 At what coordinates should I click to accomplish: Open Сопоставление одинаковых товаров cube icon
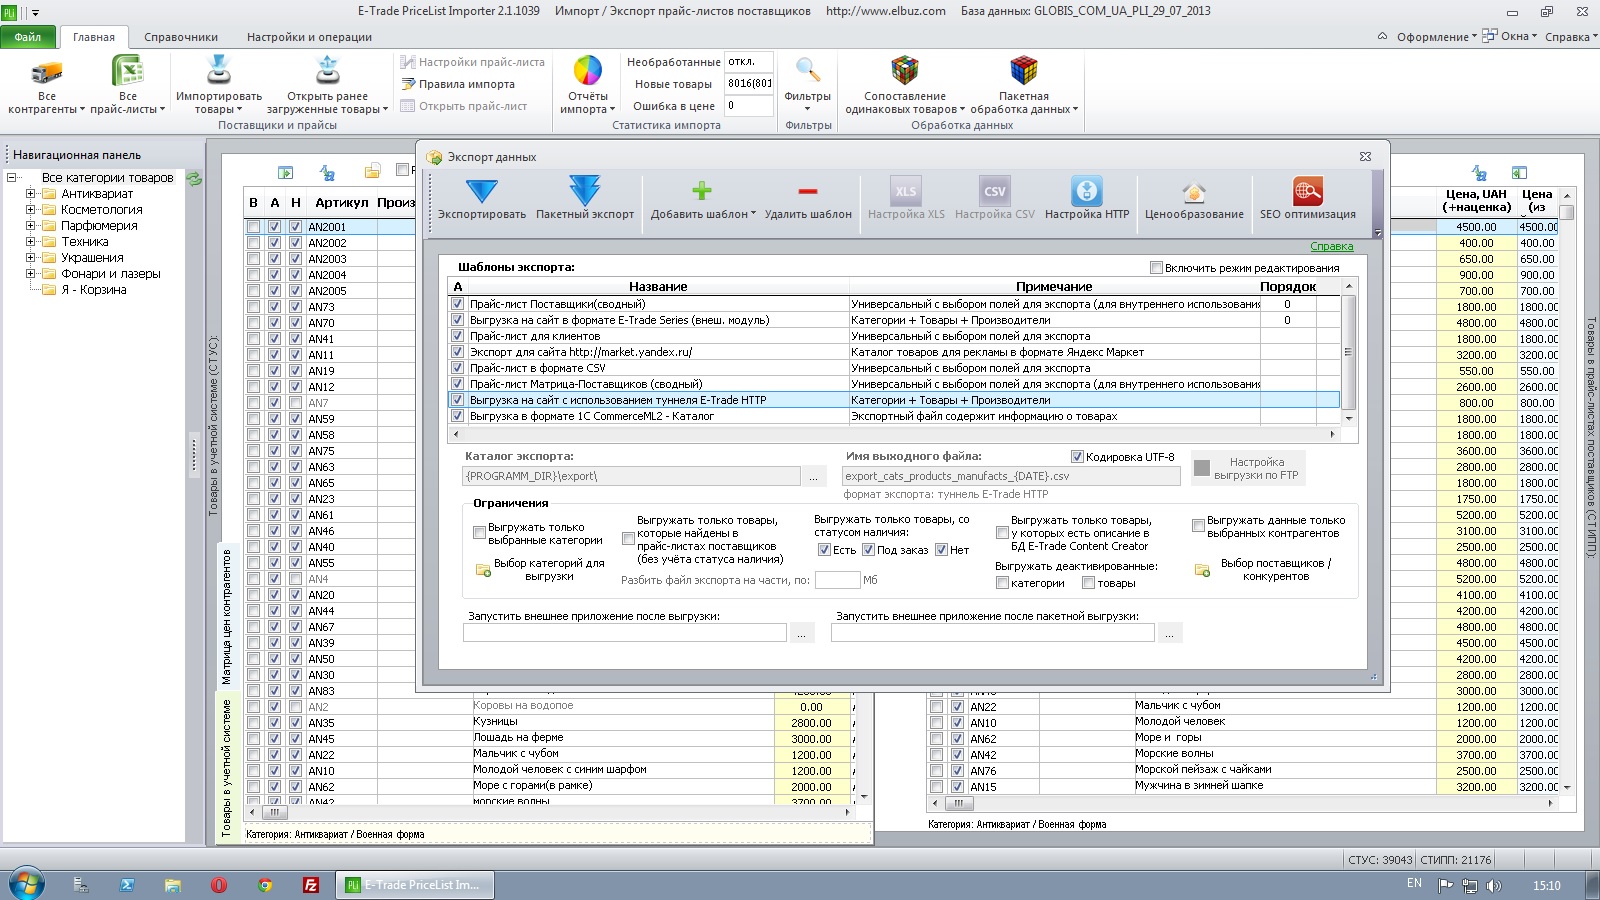click(x=905, y=71)
